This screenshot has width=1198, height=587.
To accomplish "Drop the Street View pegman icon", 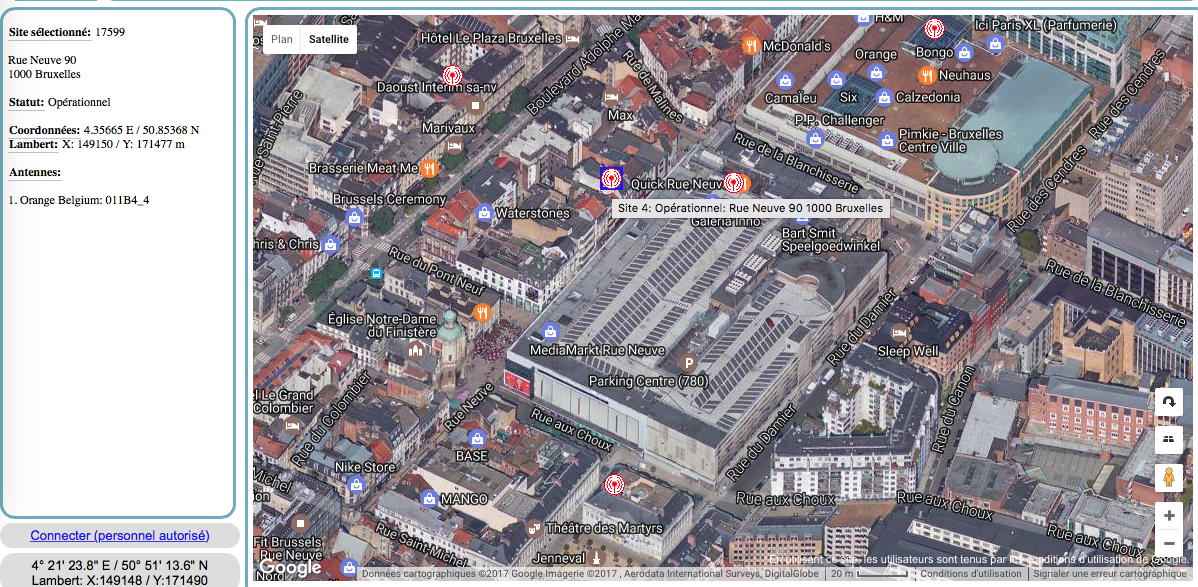I will pyautogui.click(x=1169, y=478).
